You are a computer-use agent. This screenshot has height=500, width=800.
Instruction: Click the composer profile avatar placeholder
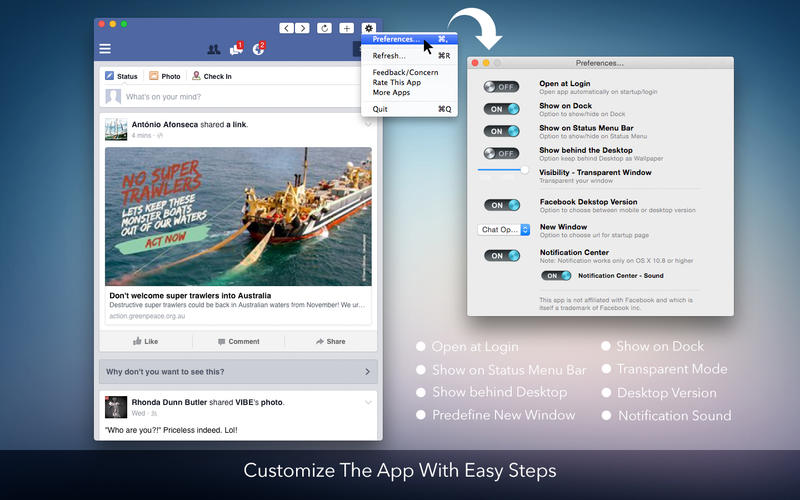coord(113,96)
